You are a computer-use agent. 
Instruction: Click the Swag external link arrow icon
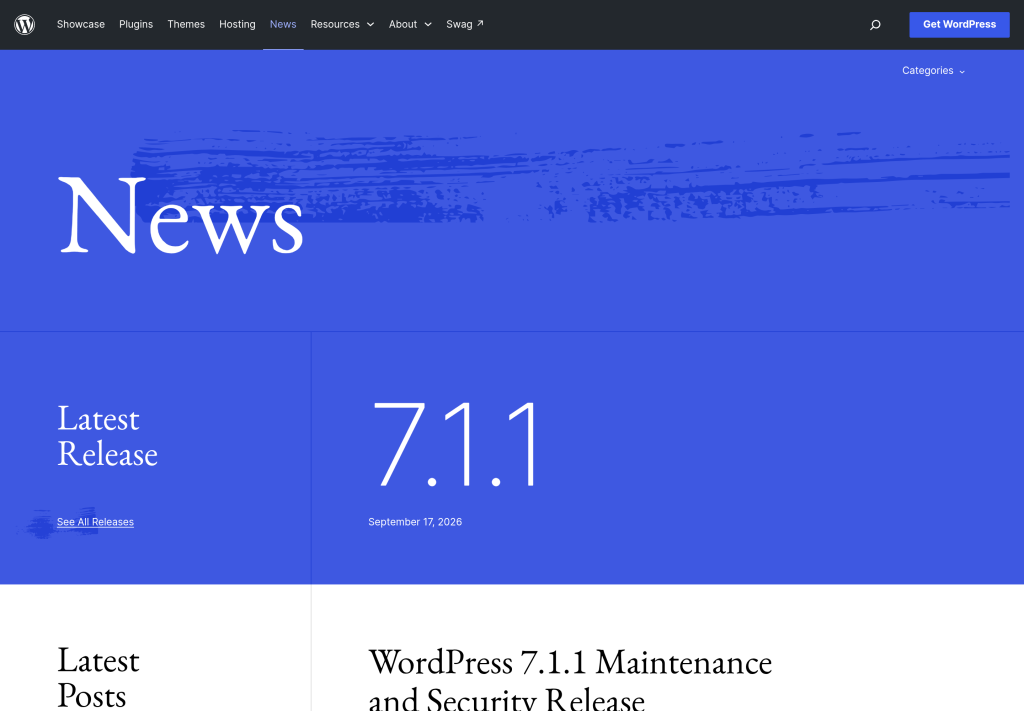click(x=480, y=24)
